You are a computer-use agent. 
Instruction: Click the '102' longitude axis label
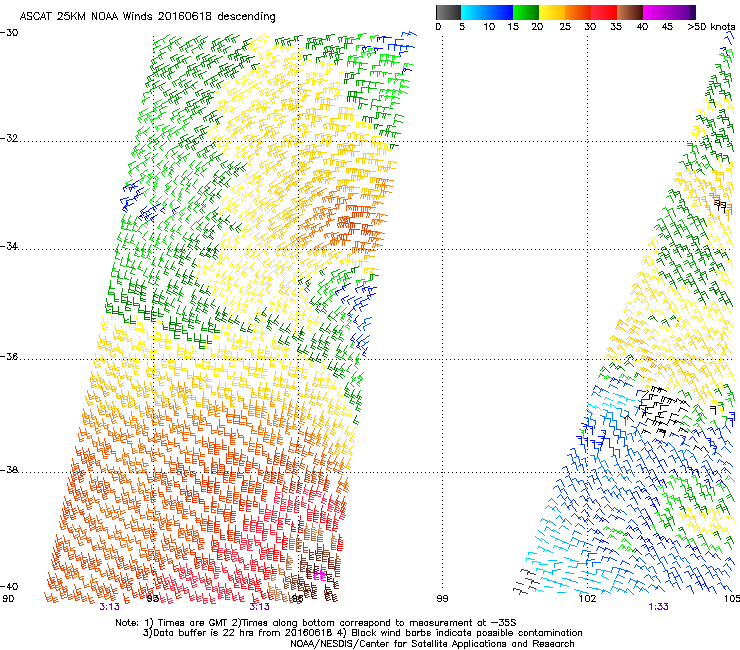click(587, 599)
